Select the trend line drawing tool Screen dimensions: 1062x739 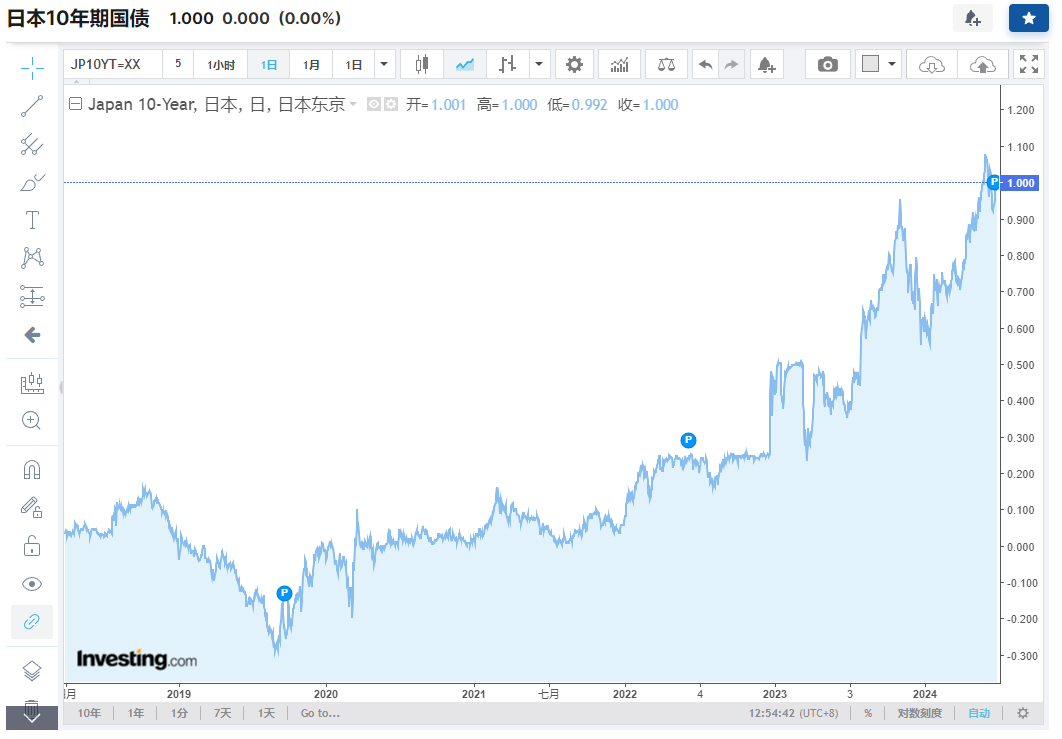pyautogui.click(x=32, y=106)
